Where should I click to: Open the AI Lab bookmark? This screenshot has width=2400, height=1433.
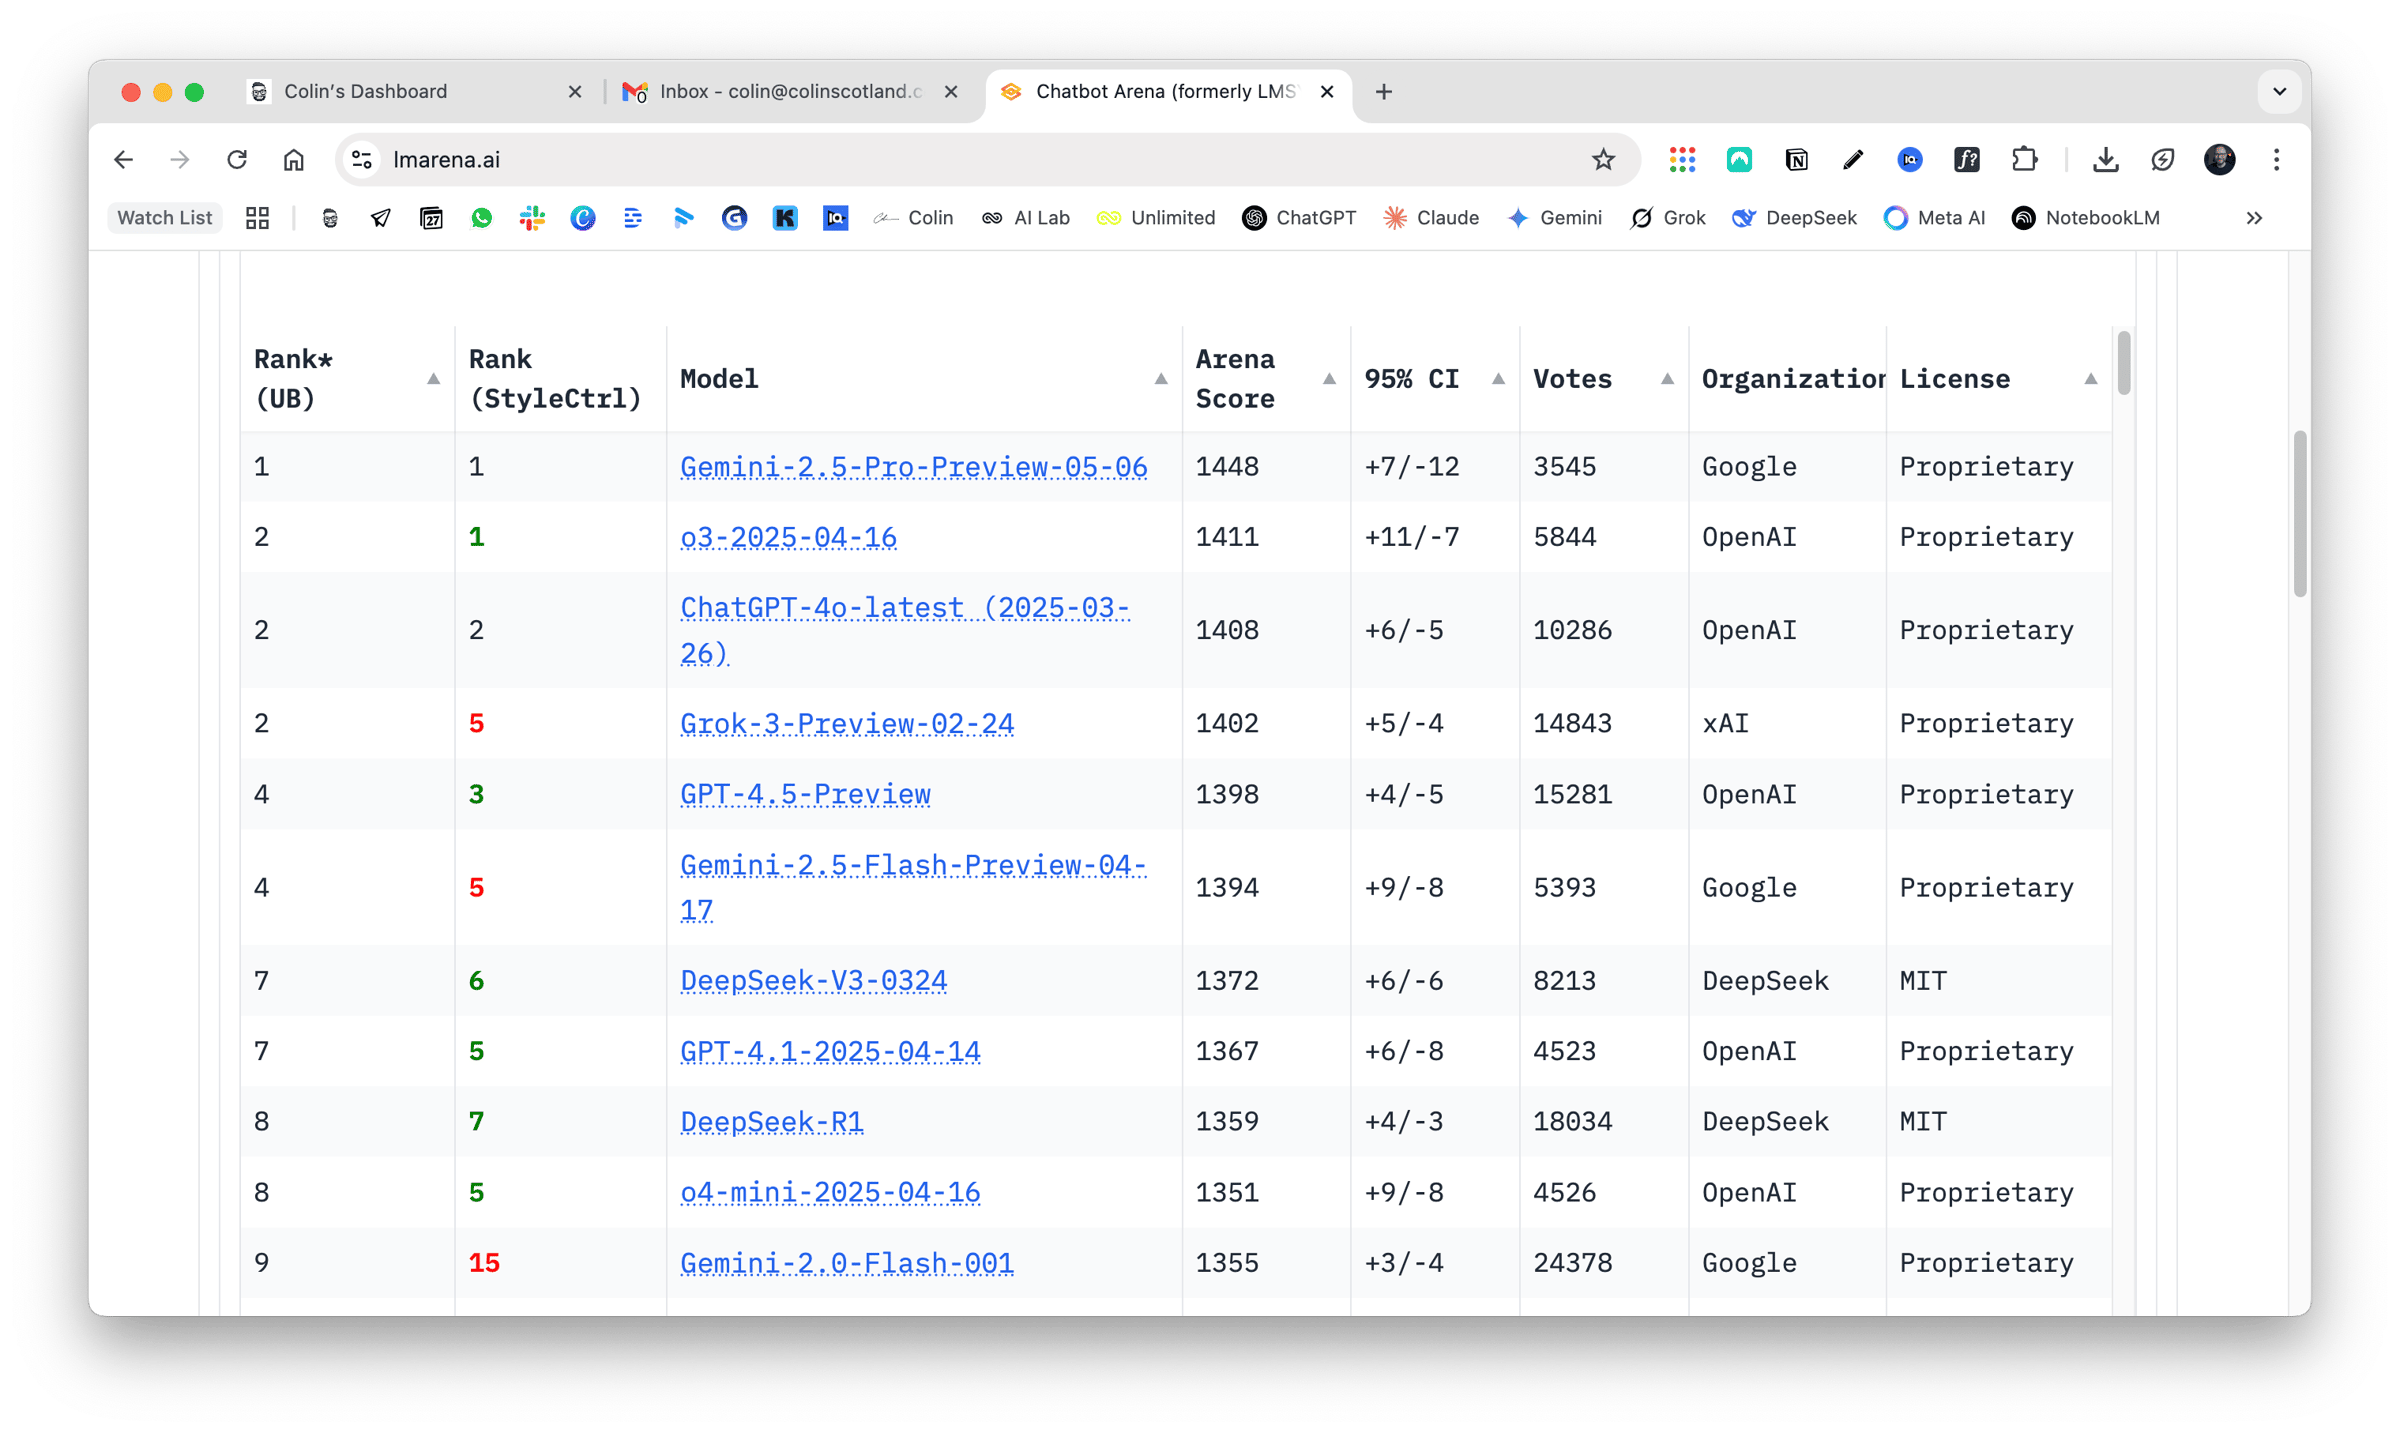pos(1025,218)
